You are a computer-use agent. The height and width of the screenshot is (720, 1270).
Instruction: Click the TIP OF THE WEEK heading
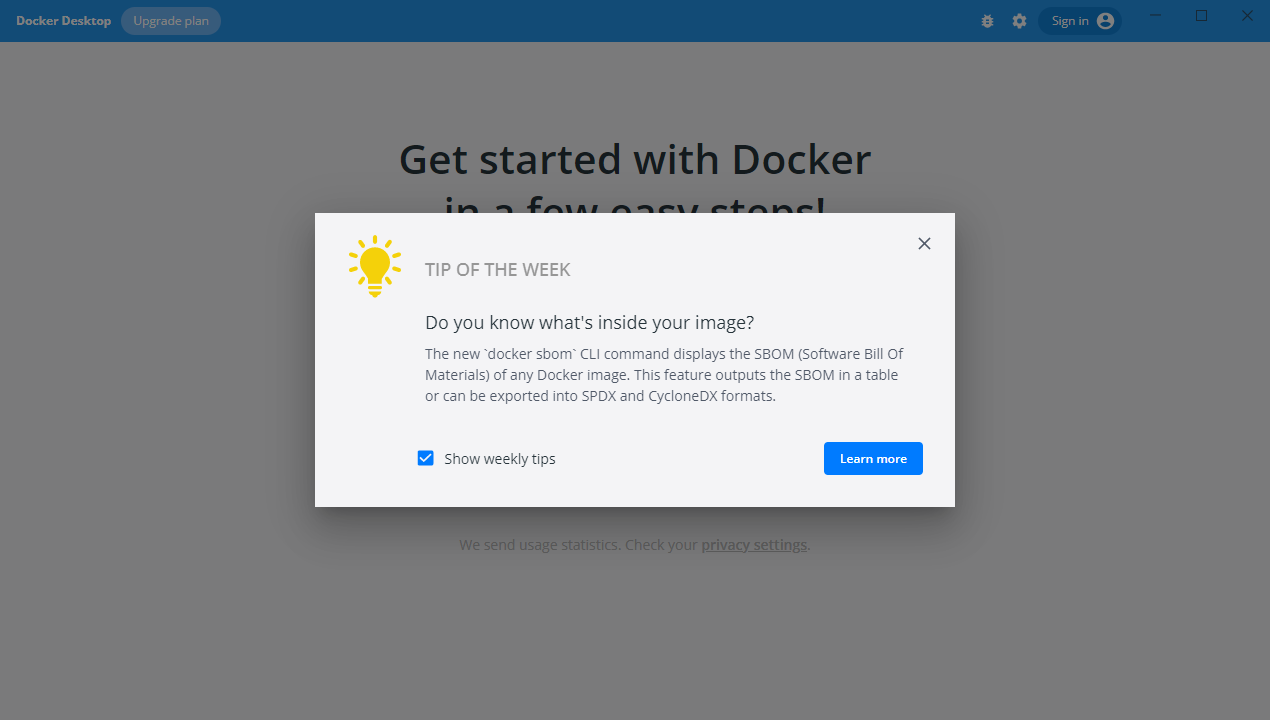[498, 270]
